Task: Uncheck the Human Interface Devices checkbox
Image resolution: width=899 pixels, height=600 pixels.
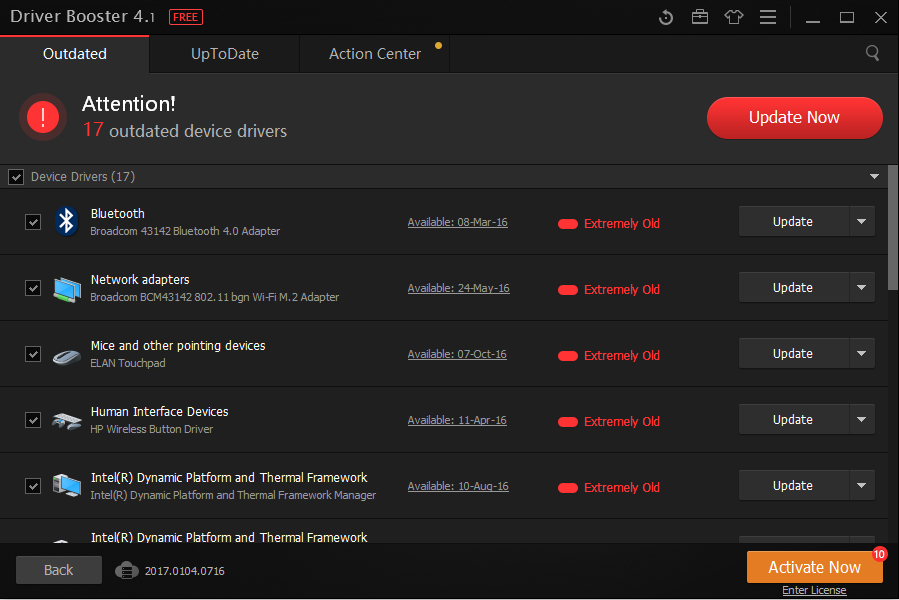Action: (x=33, y=420)
